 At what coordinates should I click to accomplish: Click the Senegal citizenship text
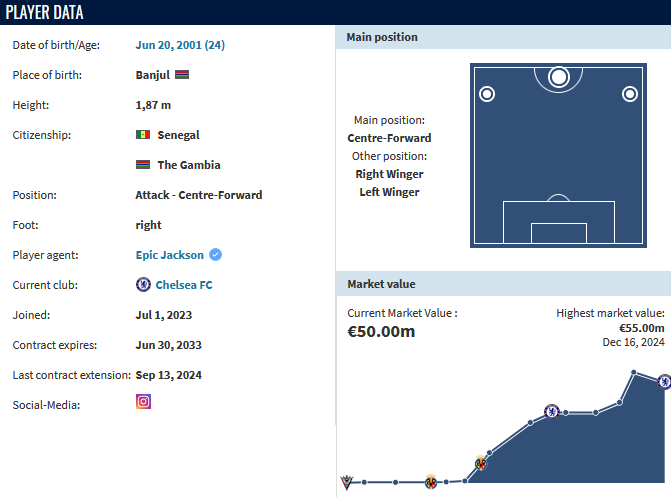tap(178, 135)
